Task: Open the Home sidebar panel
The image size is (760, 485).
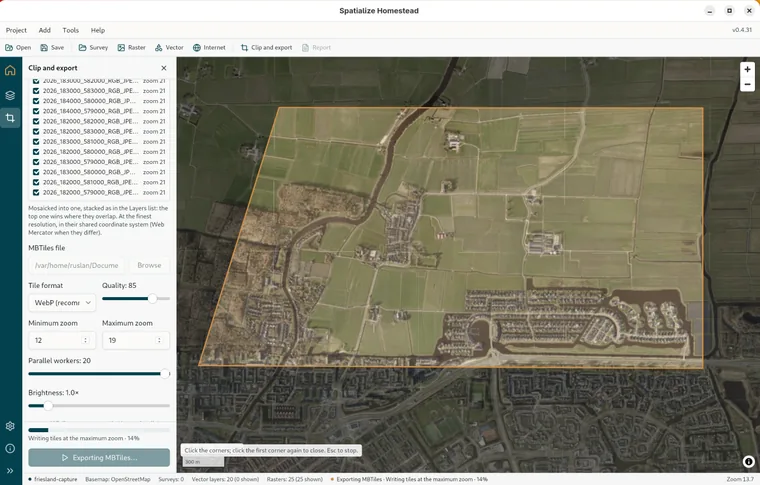Action: pos(10,70)
